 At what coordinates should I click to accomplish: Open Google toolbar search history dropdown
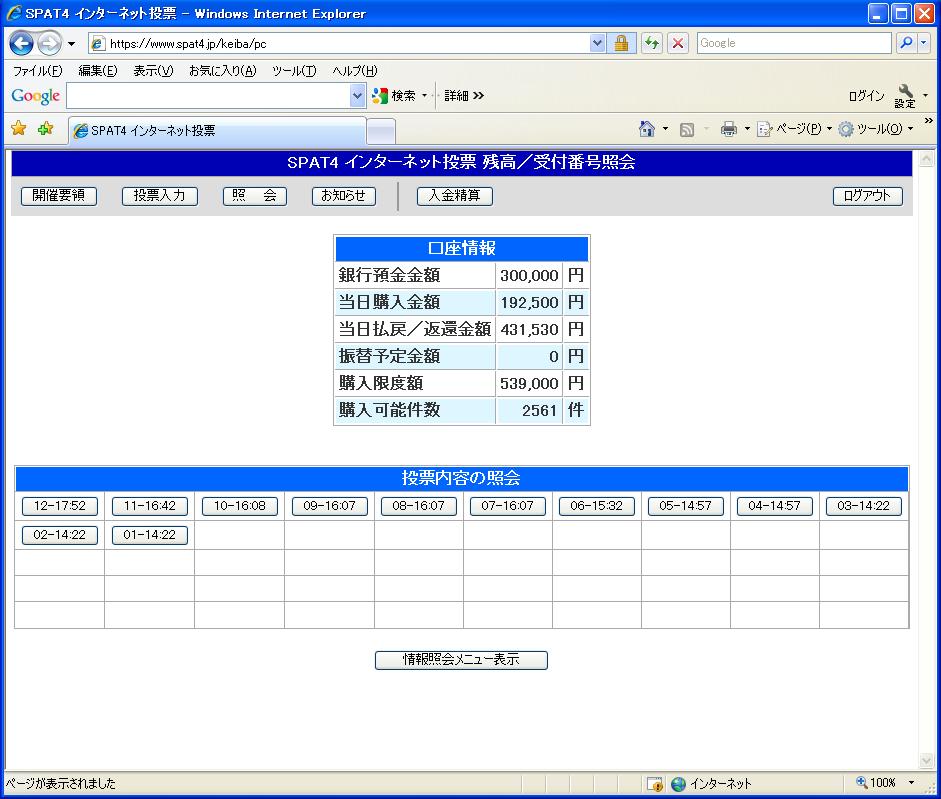coord(358,96)
